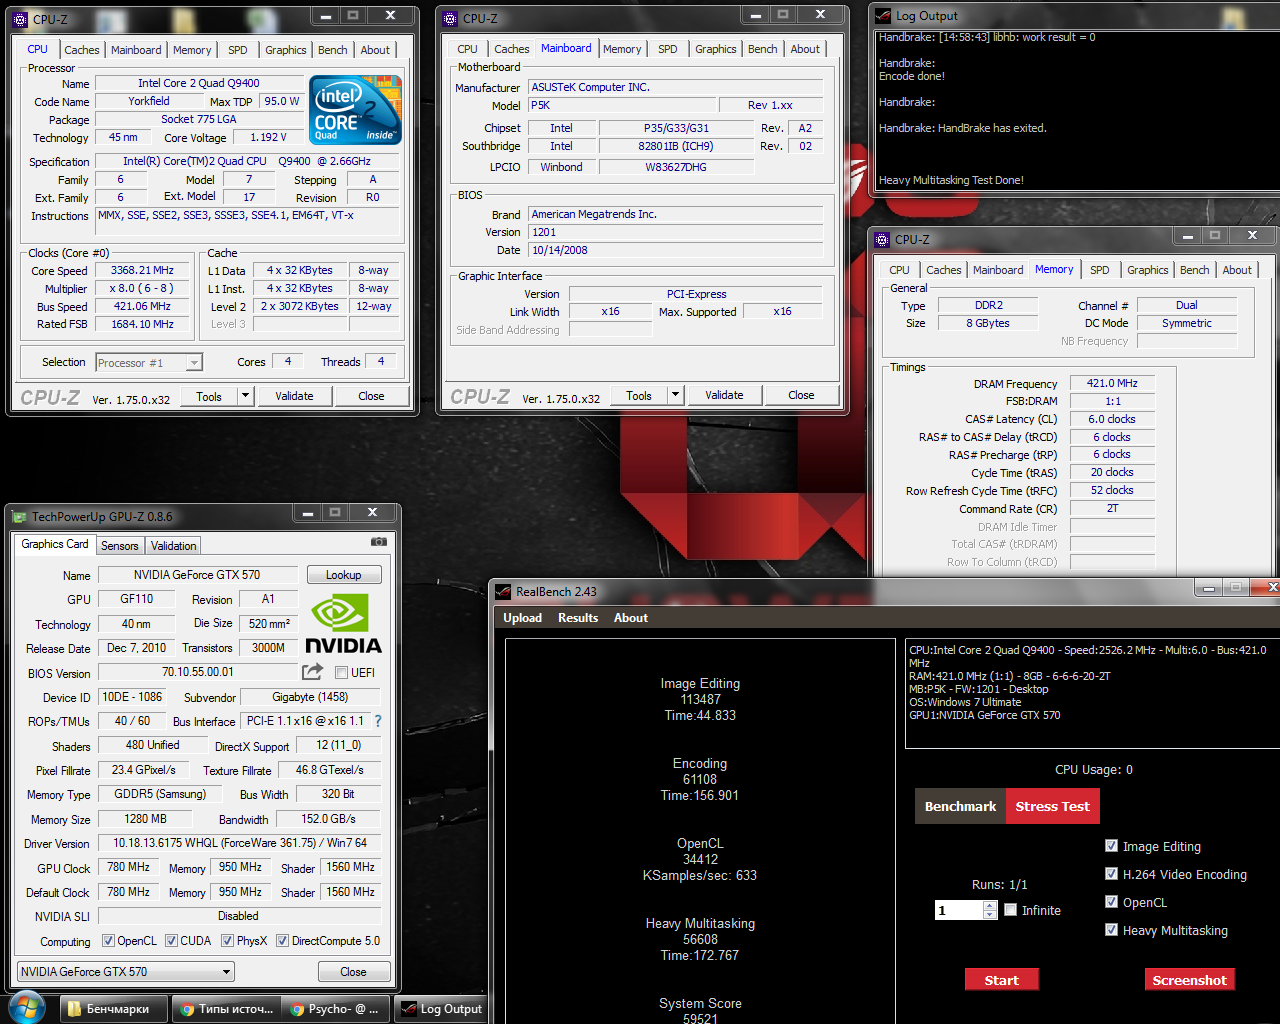Click the Intel Core 2 Quad logo
Image resolution: width=1280 pixels, height=1024 pixels.
355,109
